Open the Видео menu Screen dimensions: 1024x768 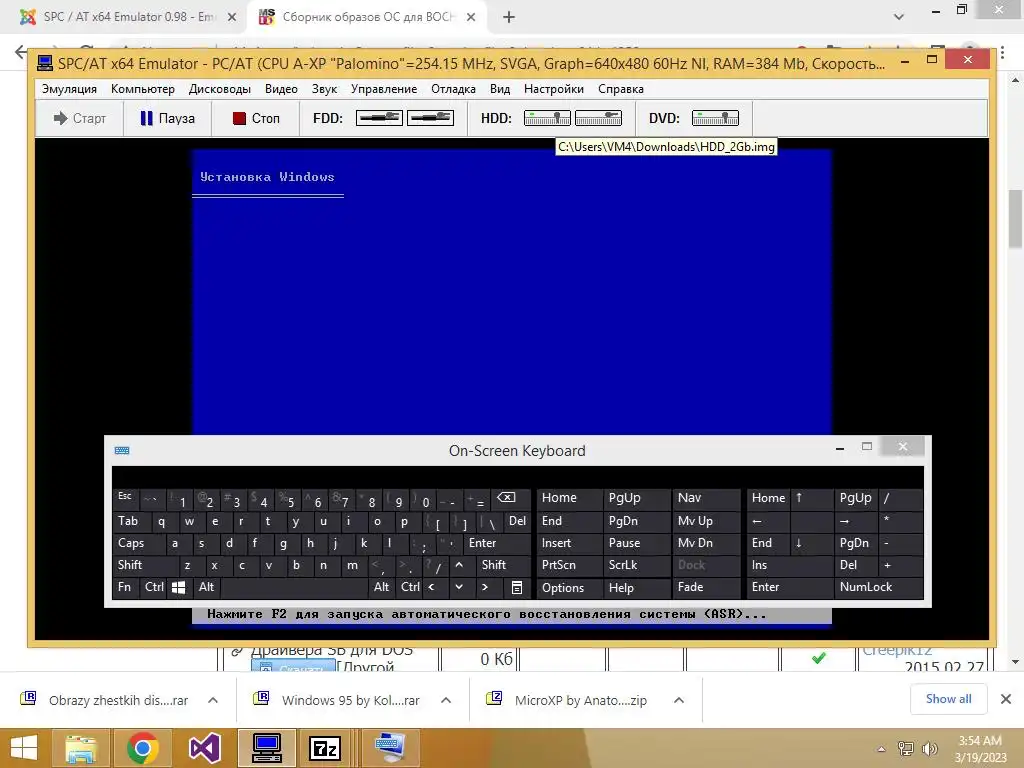(281, 89)
